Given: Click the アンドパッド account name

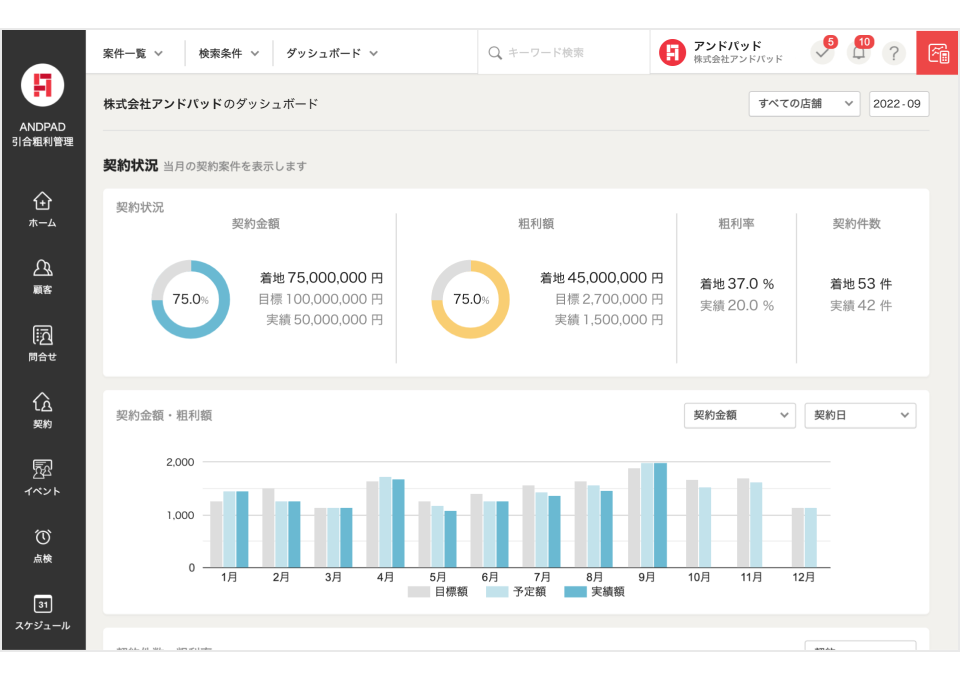Looking at the screenshot, I should pyautogui.click(x=727, y=46).
